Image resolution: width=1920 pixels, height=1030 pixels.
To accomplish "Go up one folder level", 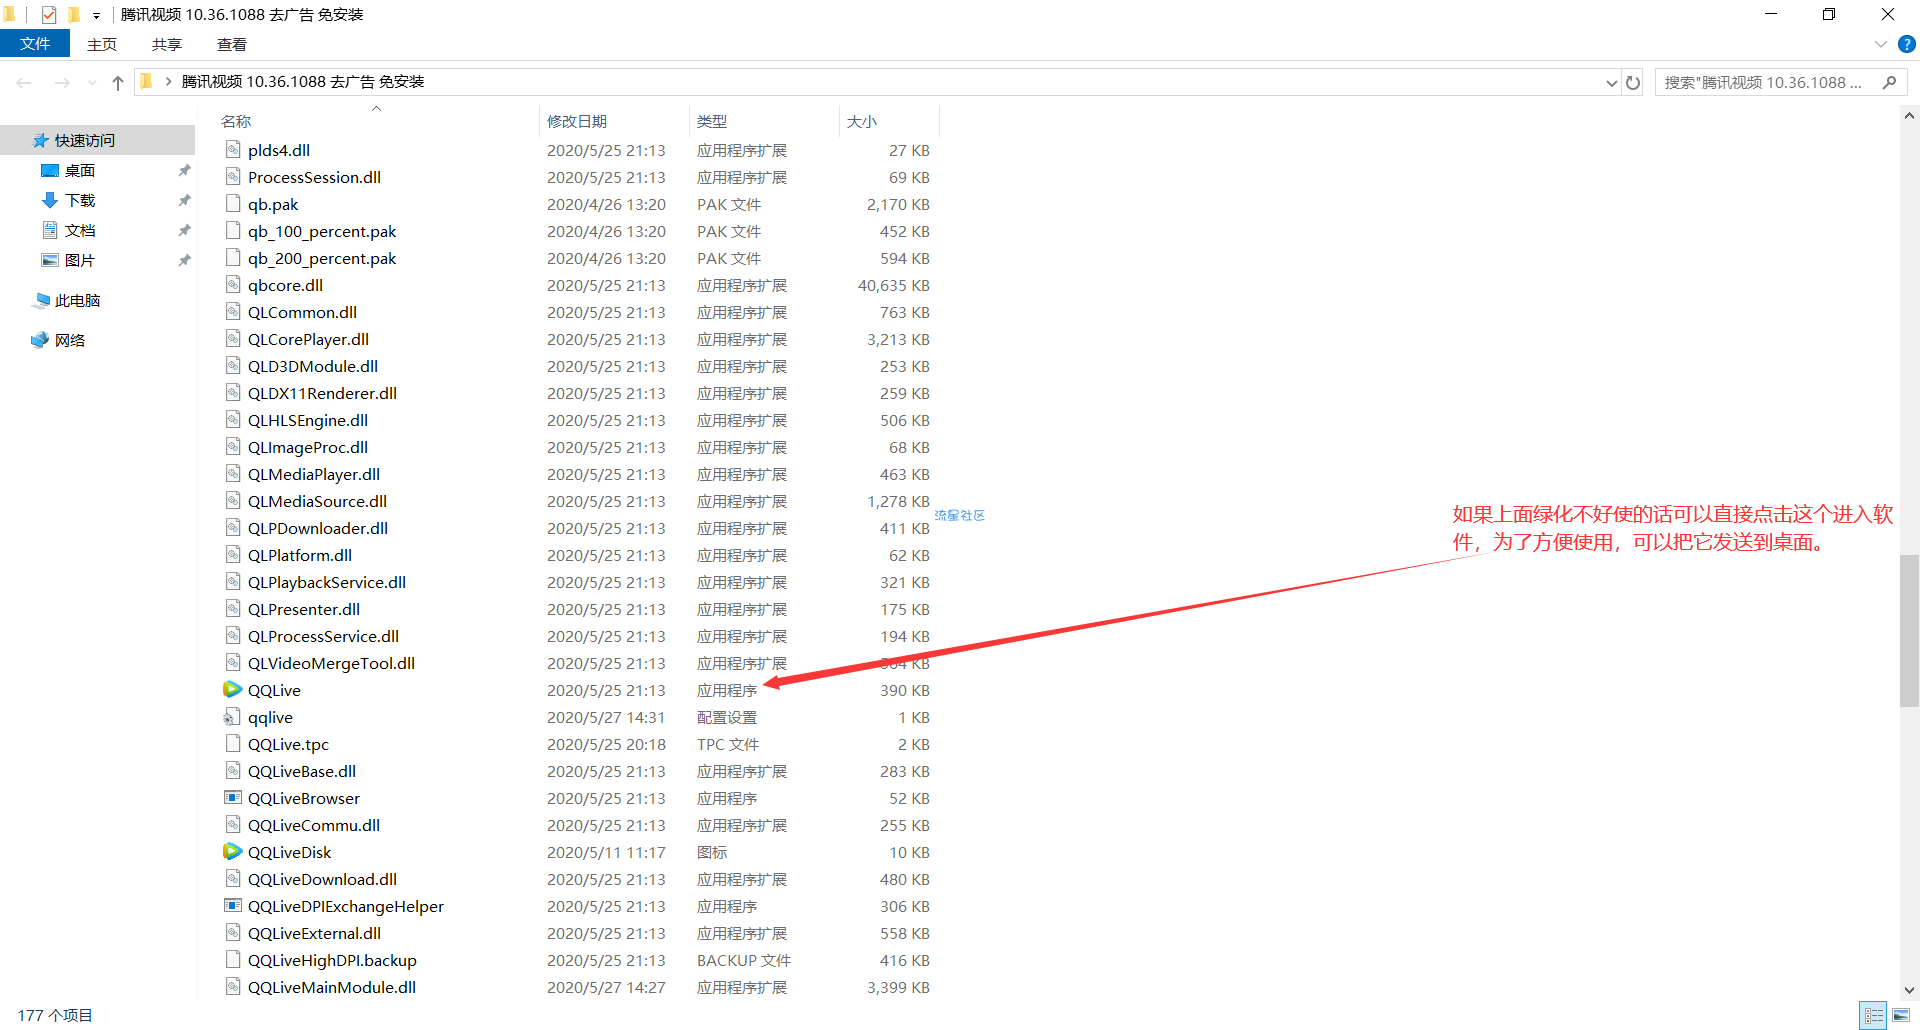I will click(x=118, y=83).
